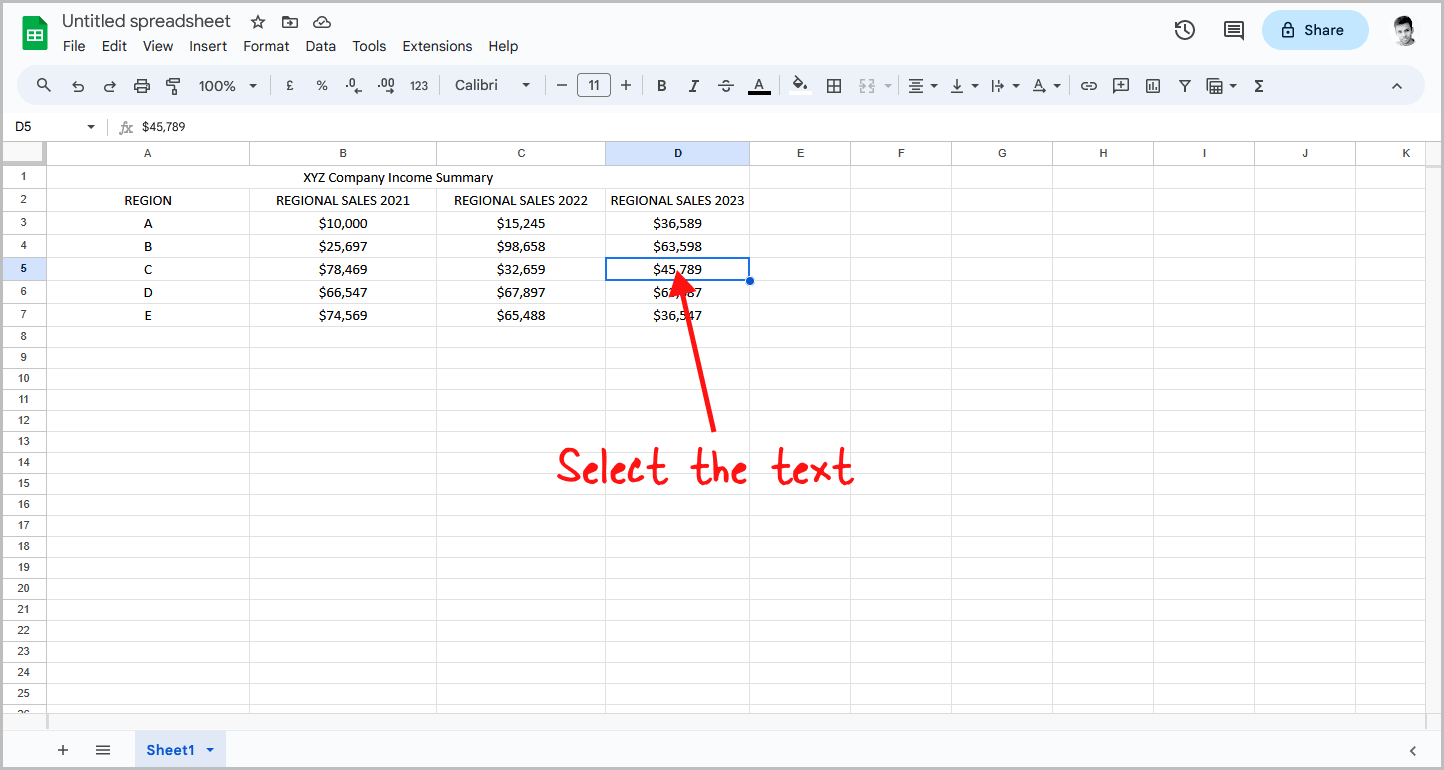Toggle strikethrough on the selected cell
The width and height of the screenshot is (1444, 770).
click(x=726, y=85)
